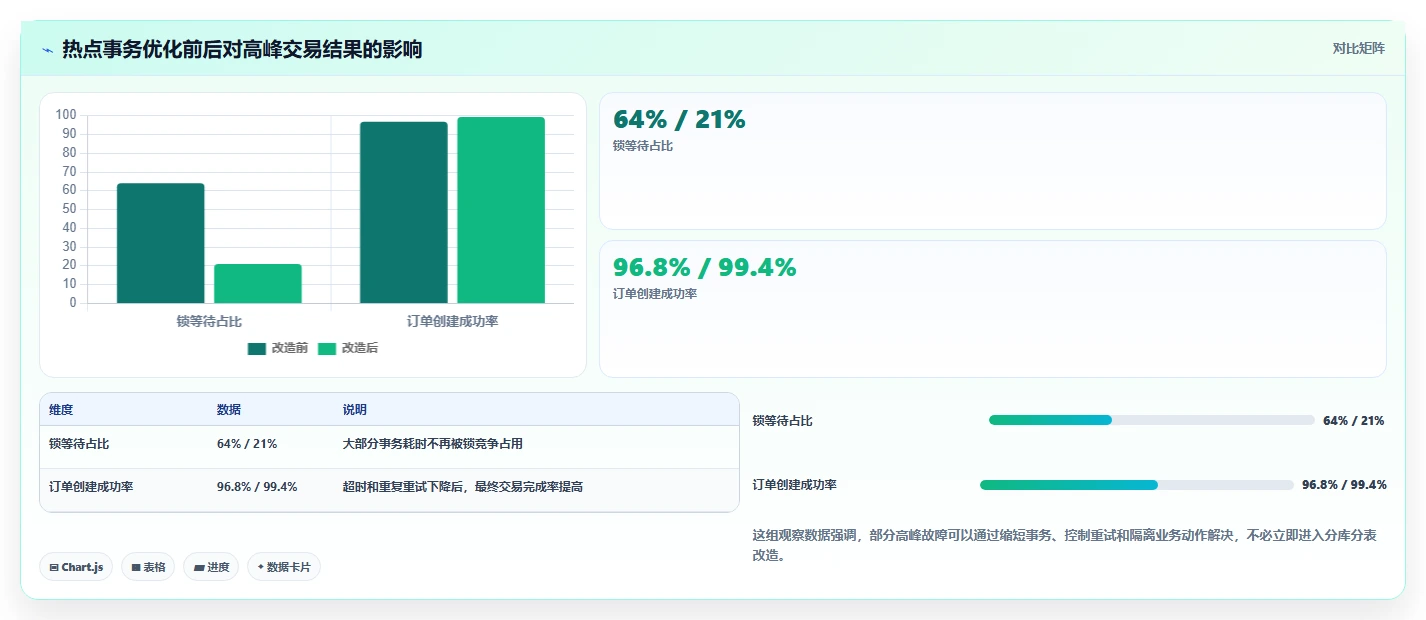Screen dimensions: 1426x620
Task: Click the 订单创建成功率 progress bar
Action: coord(1137,485)
